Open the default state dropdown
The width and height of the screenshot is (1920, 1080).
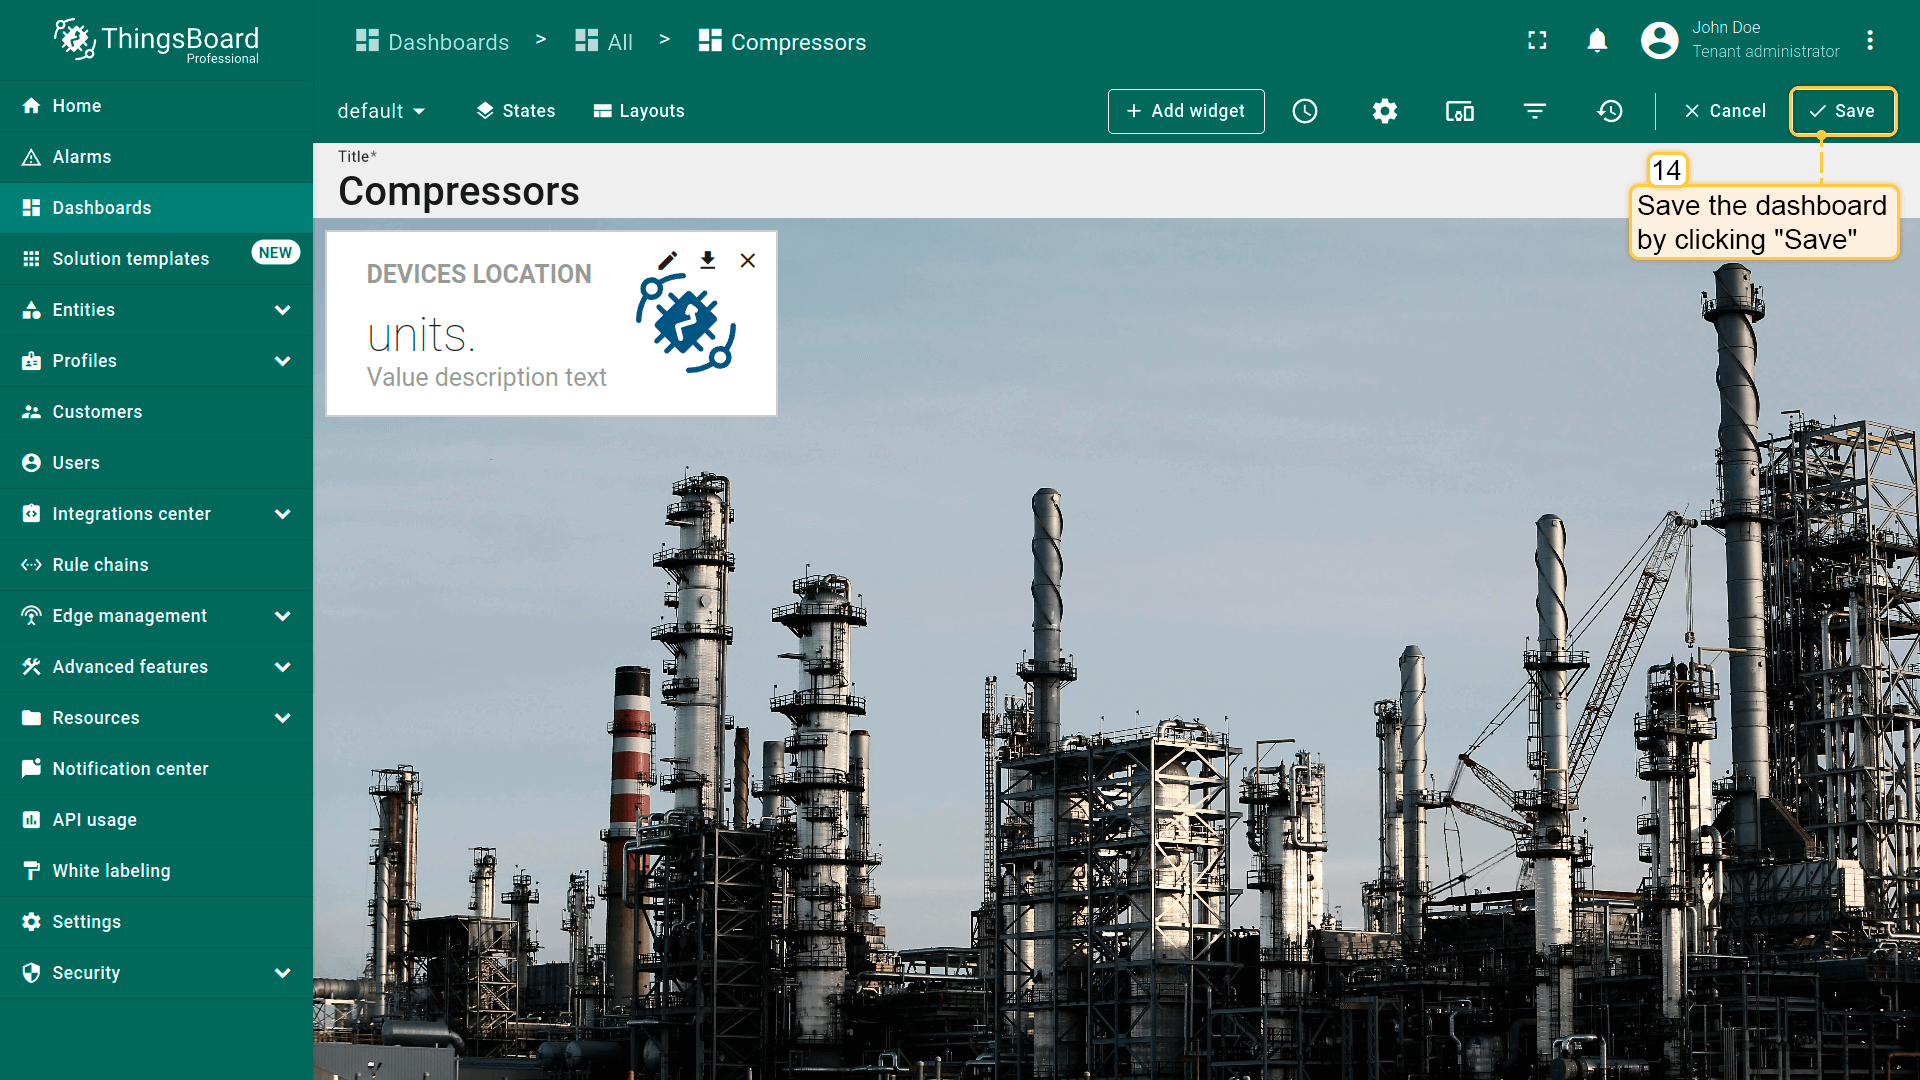click(x=381, y=111)
